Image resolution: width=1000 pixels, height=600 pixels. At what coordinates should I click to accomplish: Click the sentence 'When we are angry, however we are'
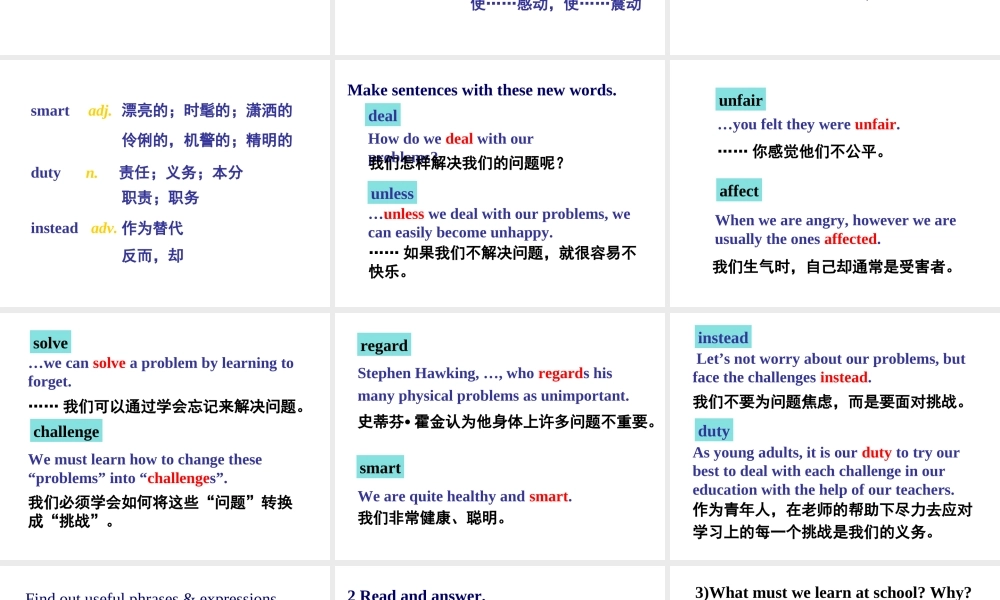pos(835,220)
